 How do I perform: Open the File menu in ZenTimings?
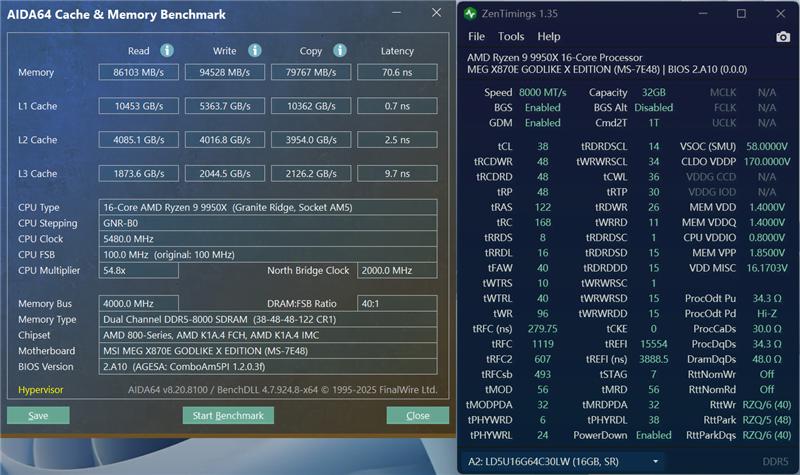click(476, 36)
